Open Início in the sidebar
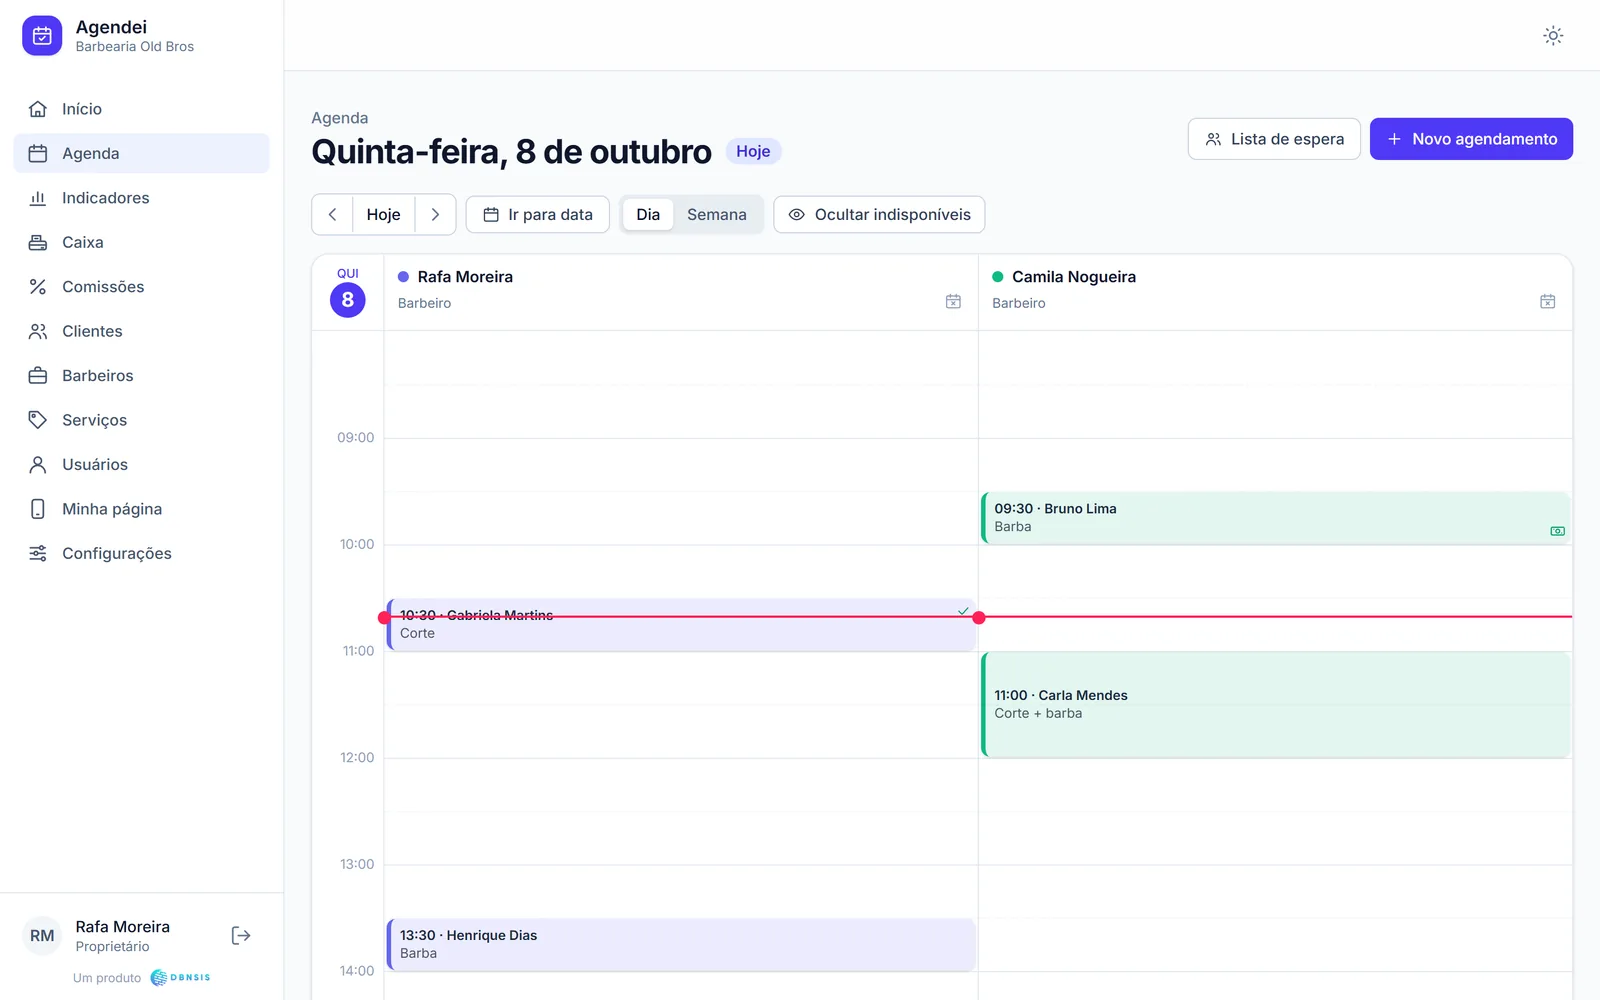 coord(141,109)
